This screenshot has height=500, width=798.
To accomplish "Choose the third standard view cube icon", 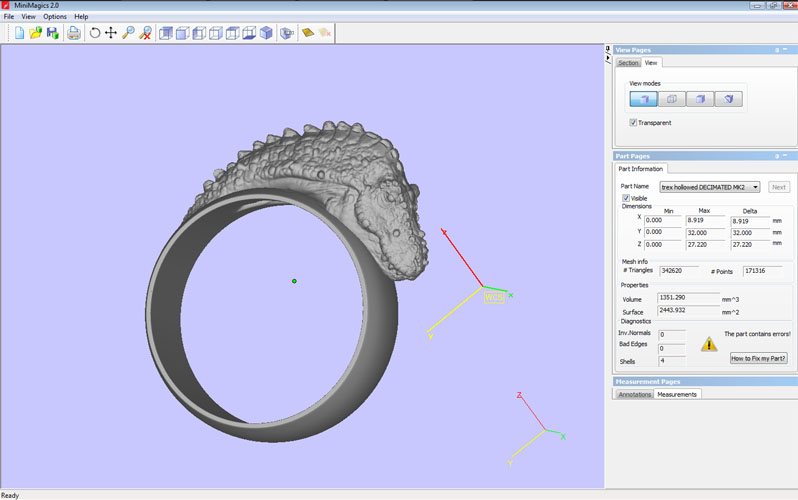I will click(199, 33).
